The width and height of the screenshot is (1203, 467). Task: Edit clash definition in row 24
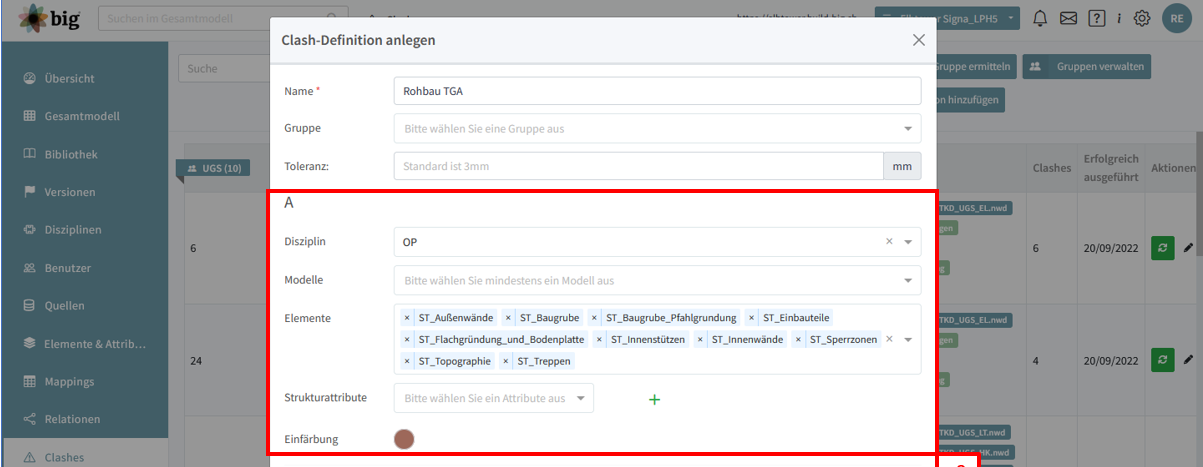coord(1188,359)
